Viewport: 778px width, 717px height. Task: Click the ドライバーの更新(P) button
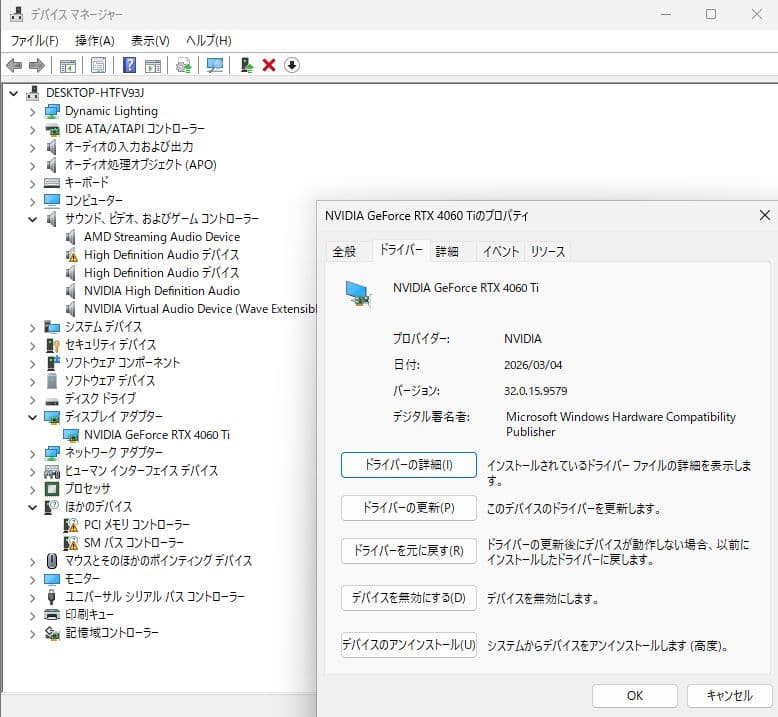[x=408, y=508]
